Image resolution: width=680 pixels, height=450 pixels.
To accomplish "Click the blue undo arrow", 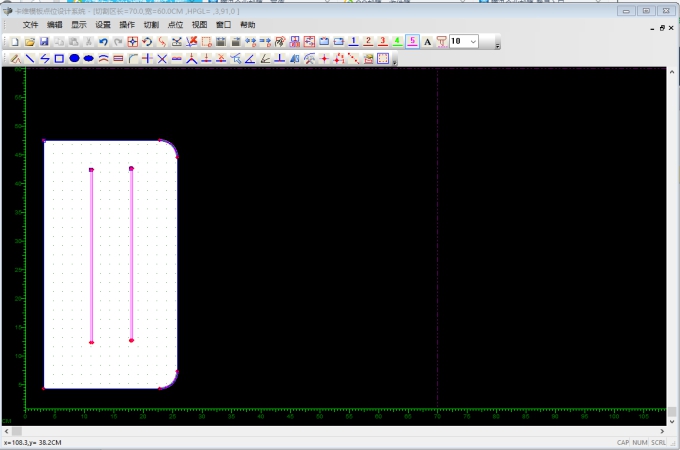I will point(103,42).
